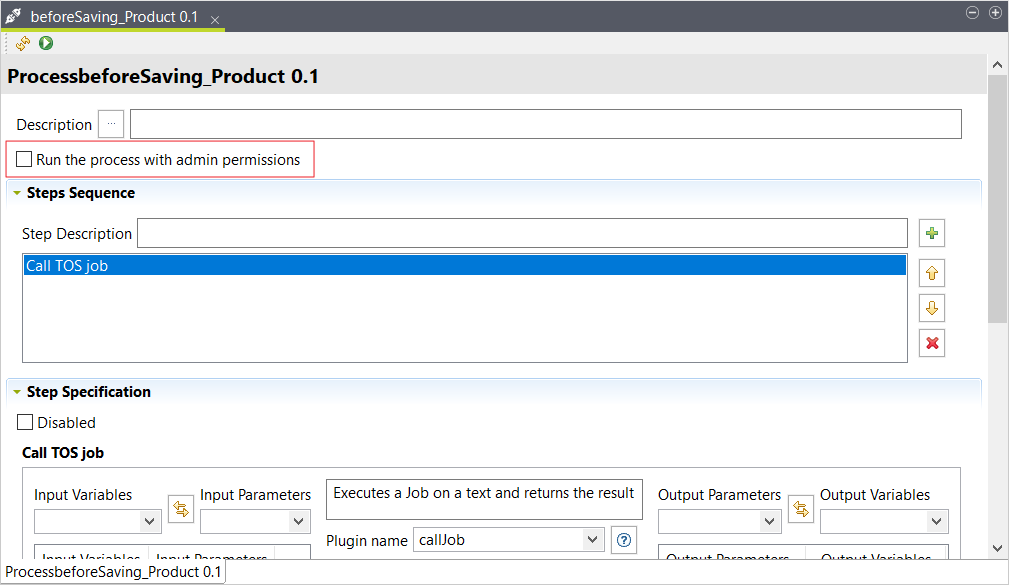This screenshot has height=585, width=1009.
Task: Click the link icon beside Output Parameters
Action: pyautogui.click(x=801, y=509)
